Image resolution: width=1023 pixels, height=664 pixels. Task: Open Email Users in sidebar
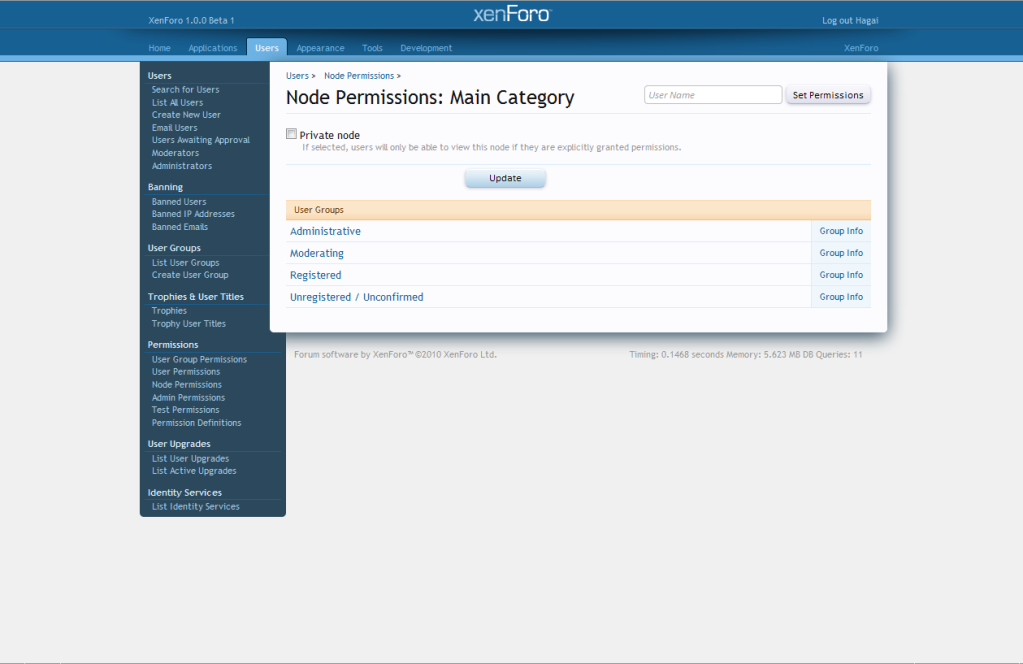pos(174,128)
